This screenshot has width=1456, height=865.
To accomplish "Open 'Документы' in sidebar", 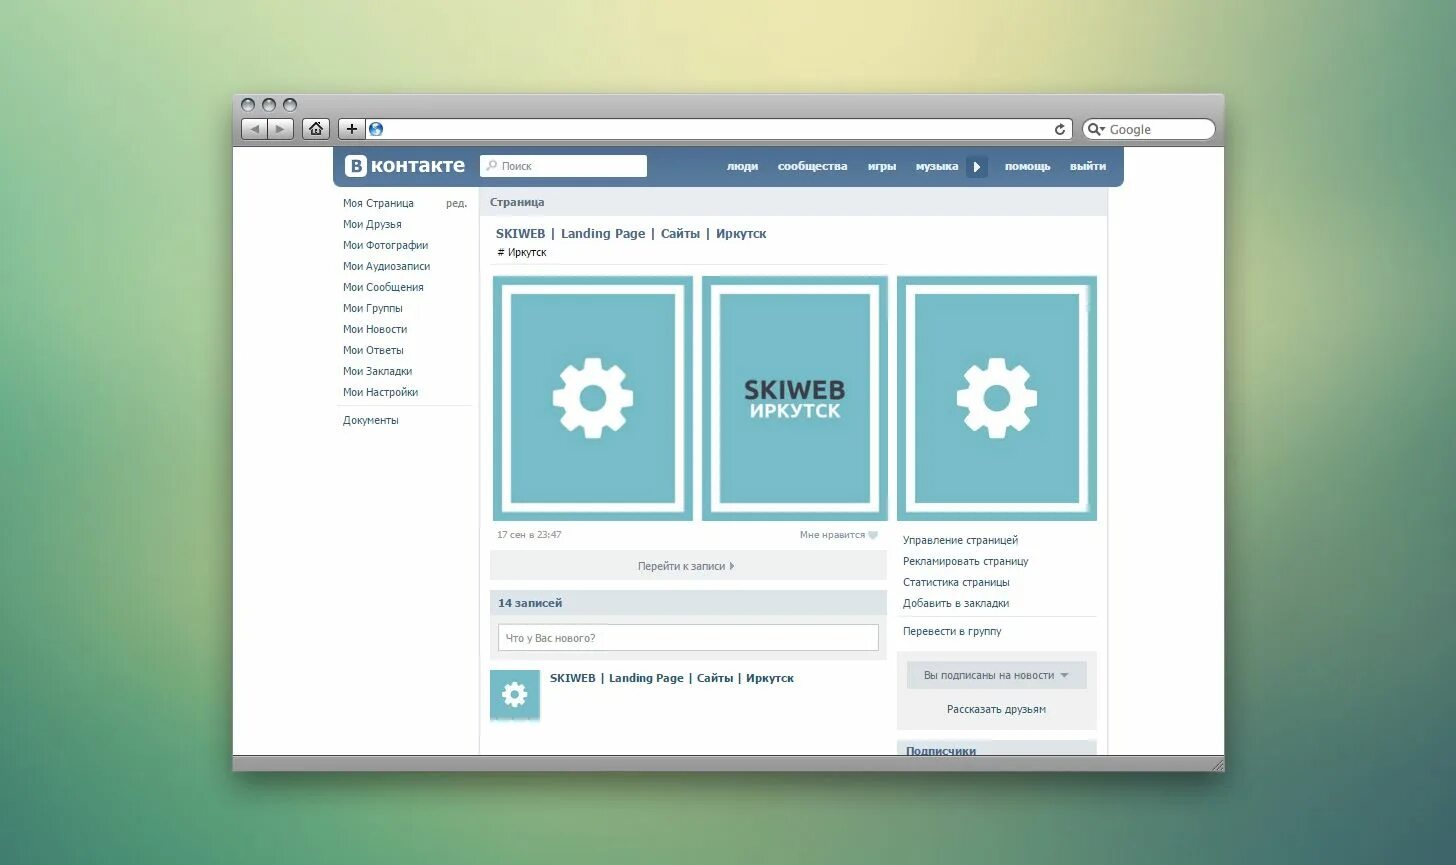I will 370,420.
